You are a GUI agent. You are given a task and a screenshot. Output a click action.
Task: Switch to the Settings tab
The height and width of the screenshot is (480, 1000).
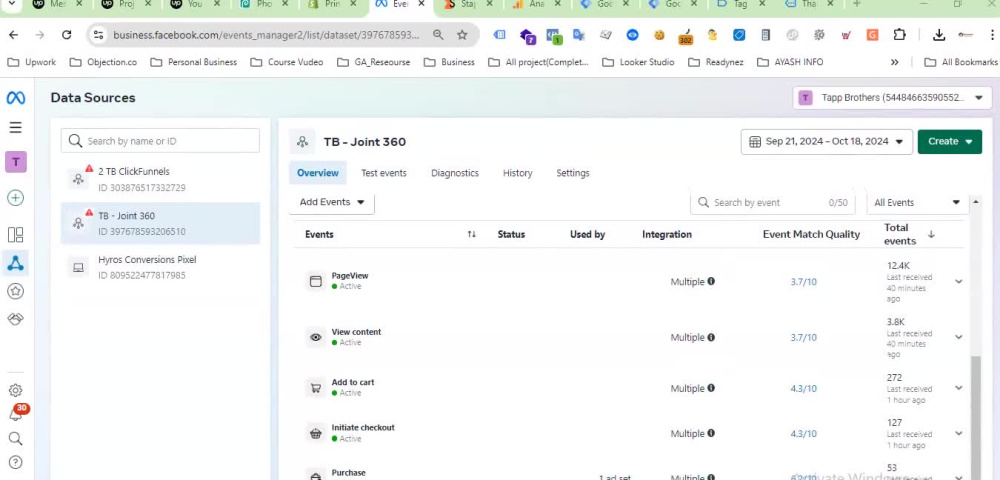click(x=573, y=173)
